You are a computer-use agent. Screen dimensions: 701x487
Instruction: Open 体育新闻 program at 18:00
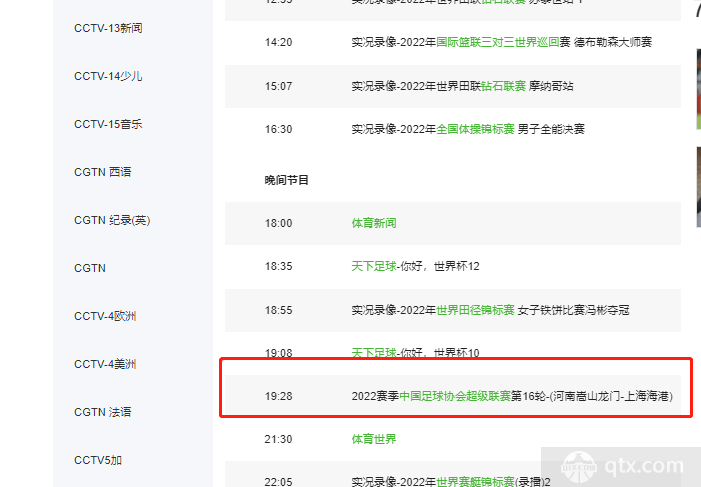tap(374, 223)
